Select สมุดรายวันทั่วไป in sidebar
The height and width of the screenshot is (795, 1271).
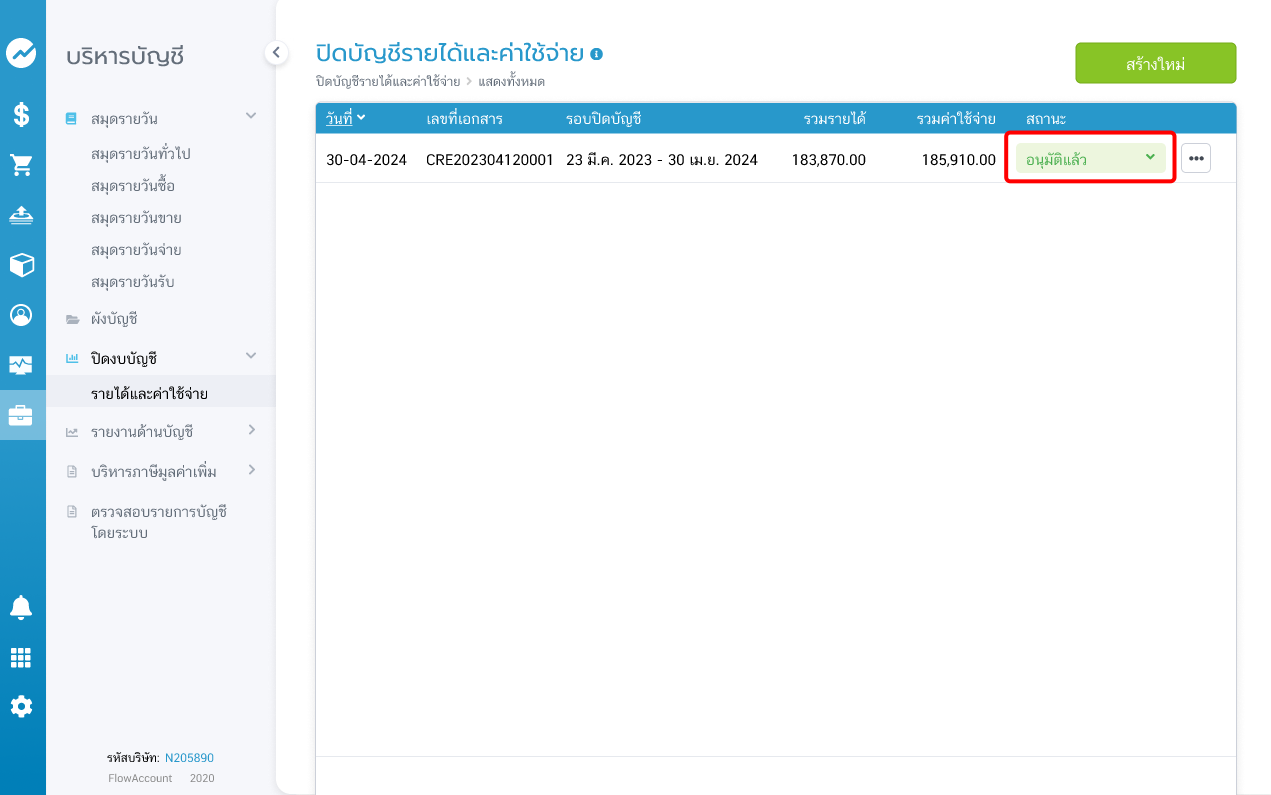click(140, 154)
